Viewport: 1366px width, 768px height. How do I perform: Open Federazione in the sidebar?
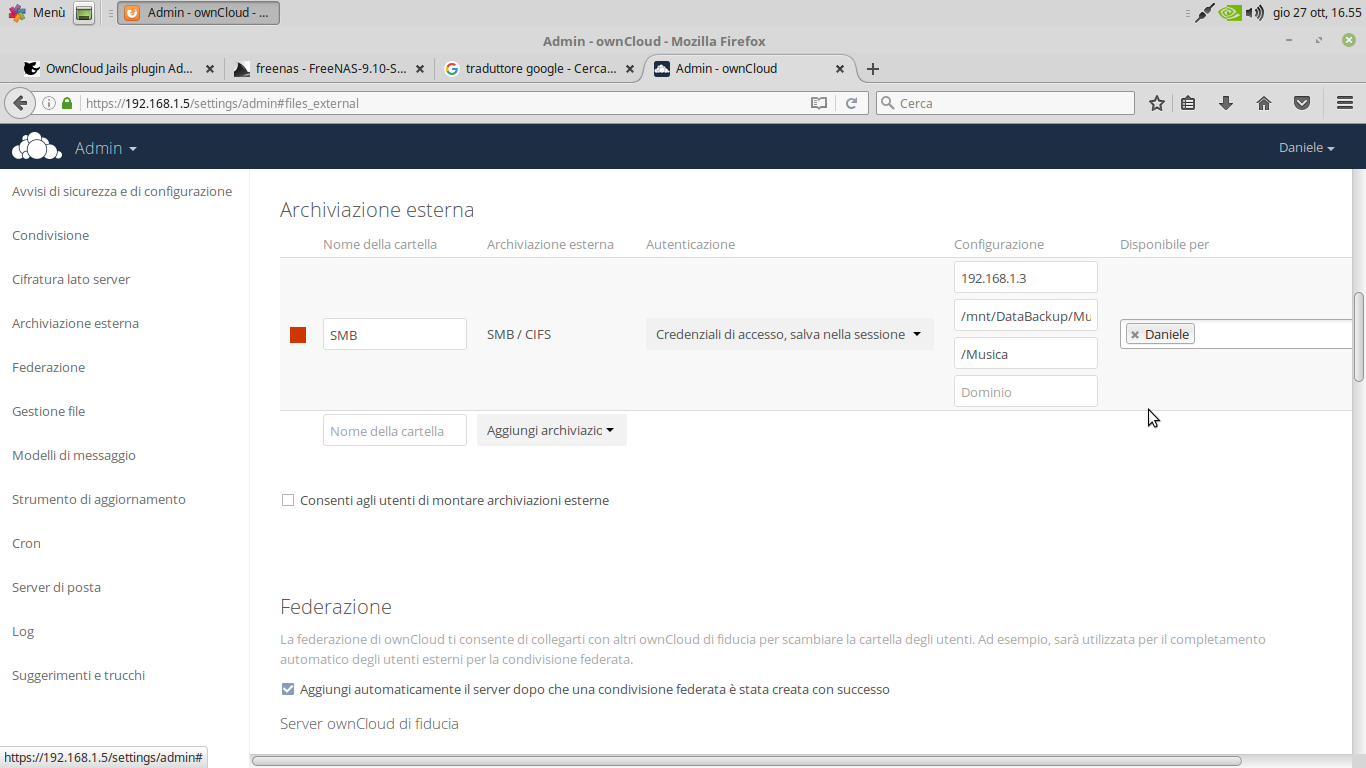point(48,367)
